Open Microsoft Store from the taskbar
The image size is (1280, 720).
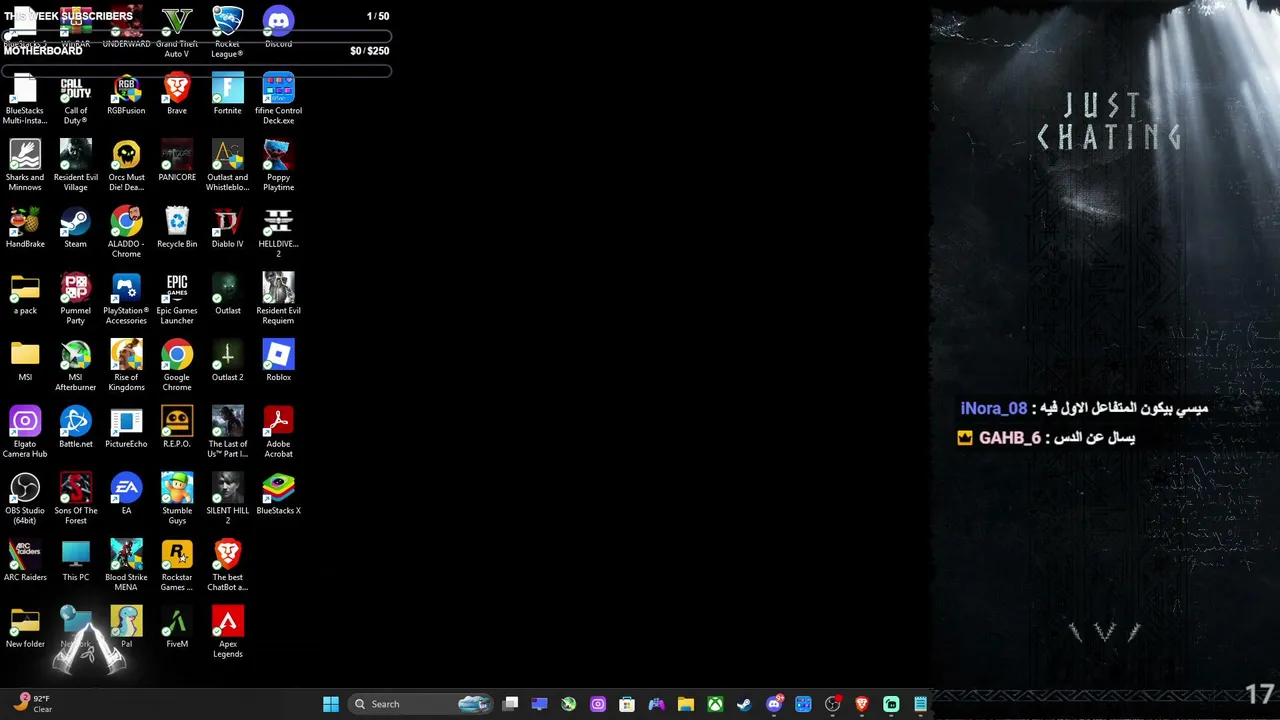click(627, 704)
